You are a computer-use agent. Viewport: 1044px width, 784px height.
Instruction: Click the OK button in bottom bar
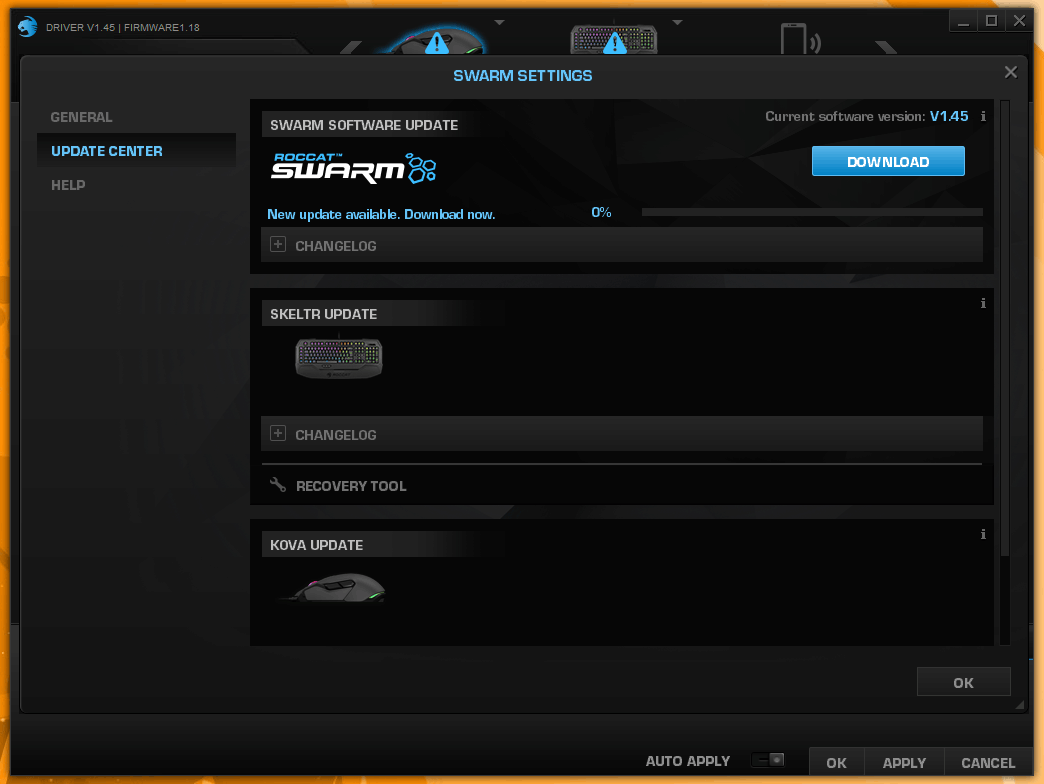pos(836,763)
